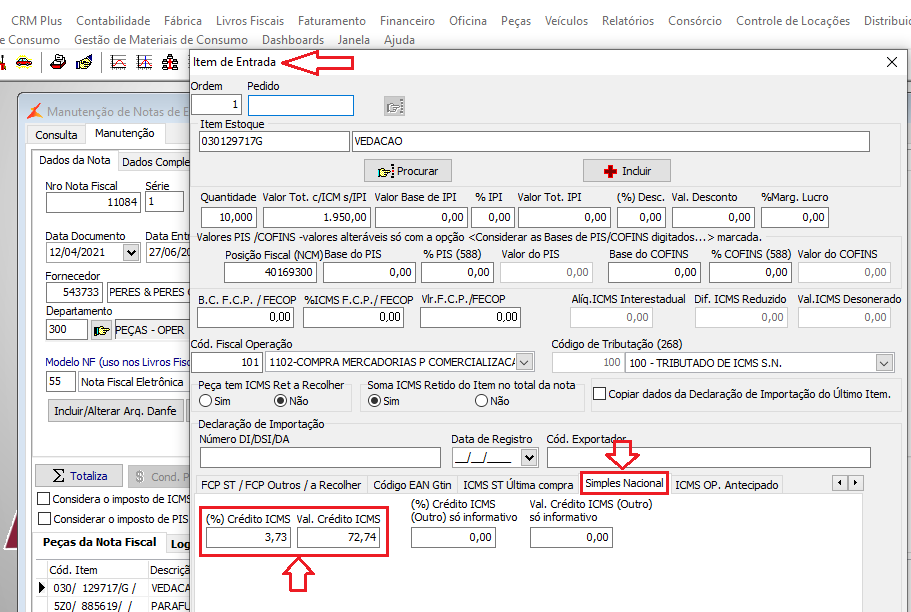This screenshot has height=612, width=911.
Task: Expand the Código de Tributação dropdown
Action: click(883, 362)
